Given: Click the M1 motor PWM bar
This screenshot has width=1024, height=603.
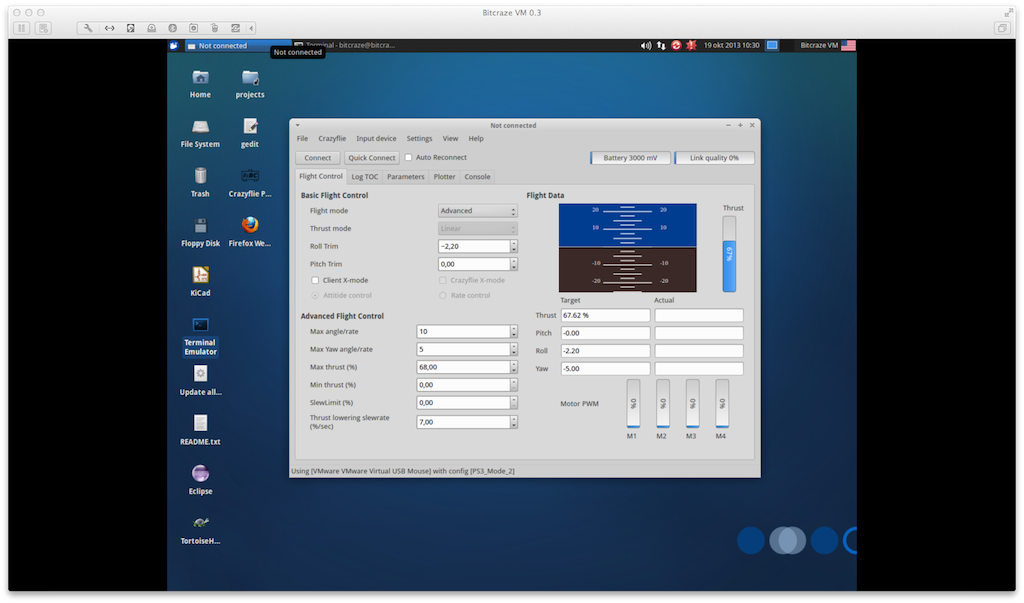Looking at the screenshot, I should [x=633, y=404].
